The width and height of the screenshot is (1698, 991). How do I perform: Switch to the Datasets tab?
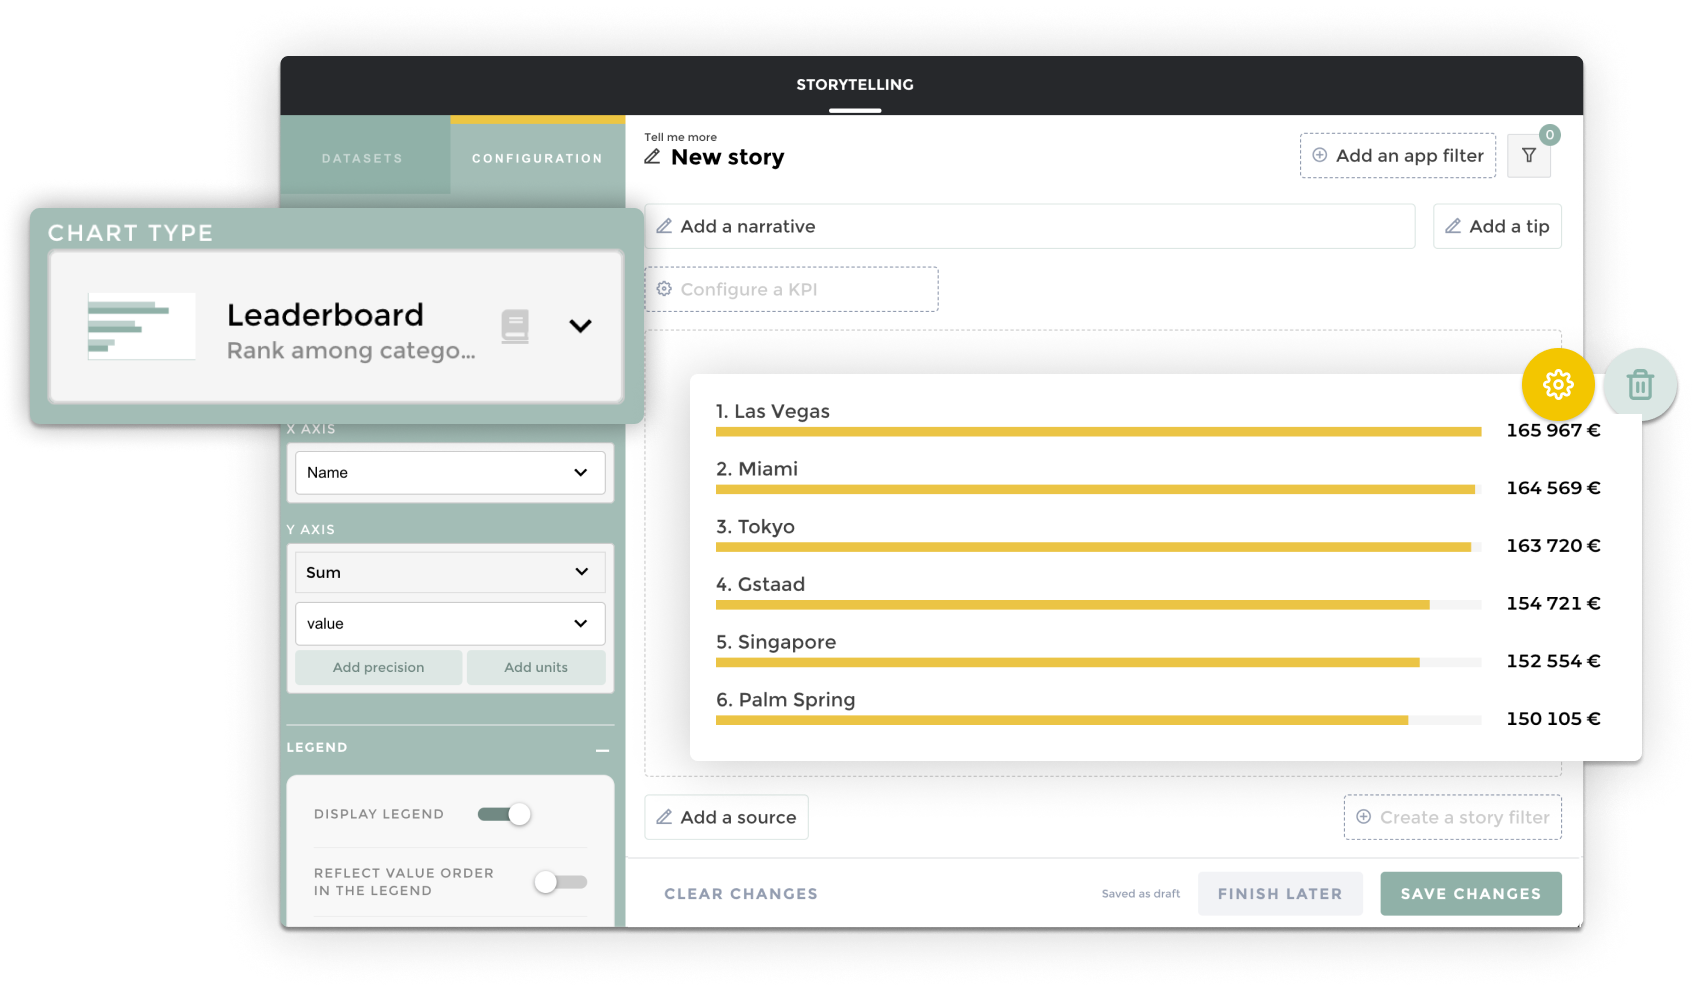point(362,158)
